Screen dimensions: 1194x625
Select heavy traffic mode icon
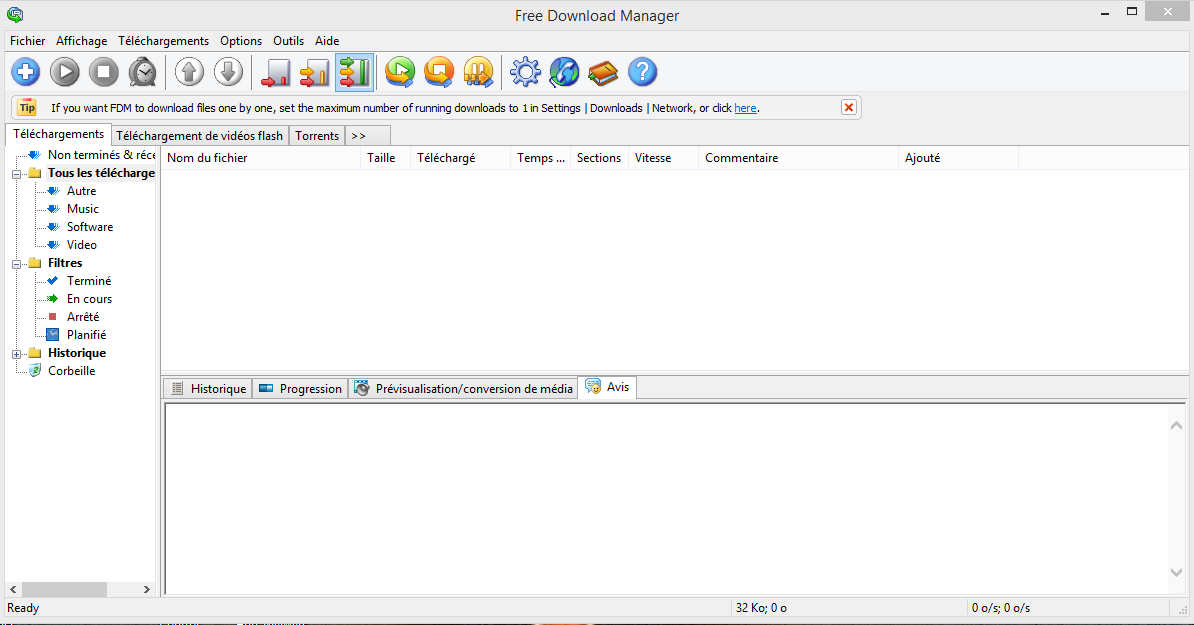[x=354, y=72]
